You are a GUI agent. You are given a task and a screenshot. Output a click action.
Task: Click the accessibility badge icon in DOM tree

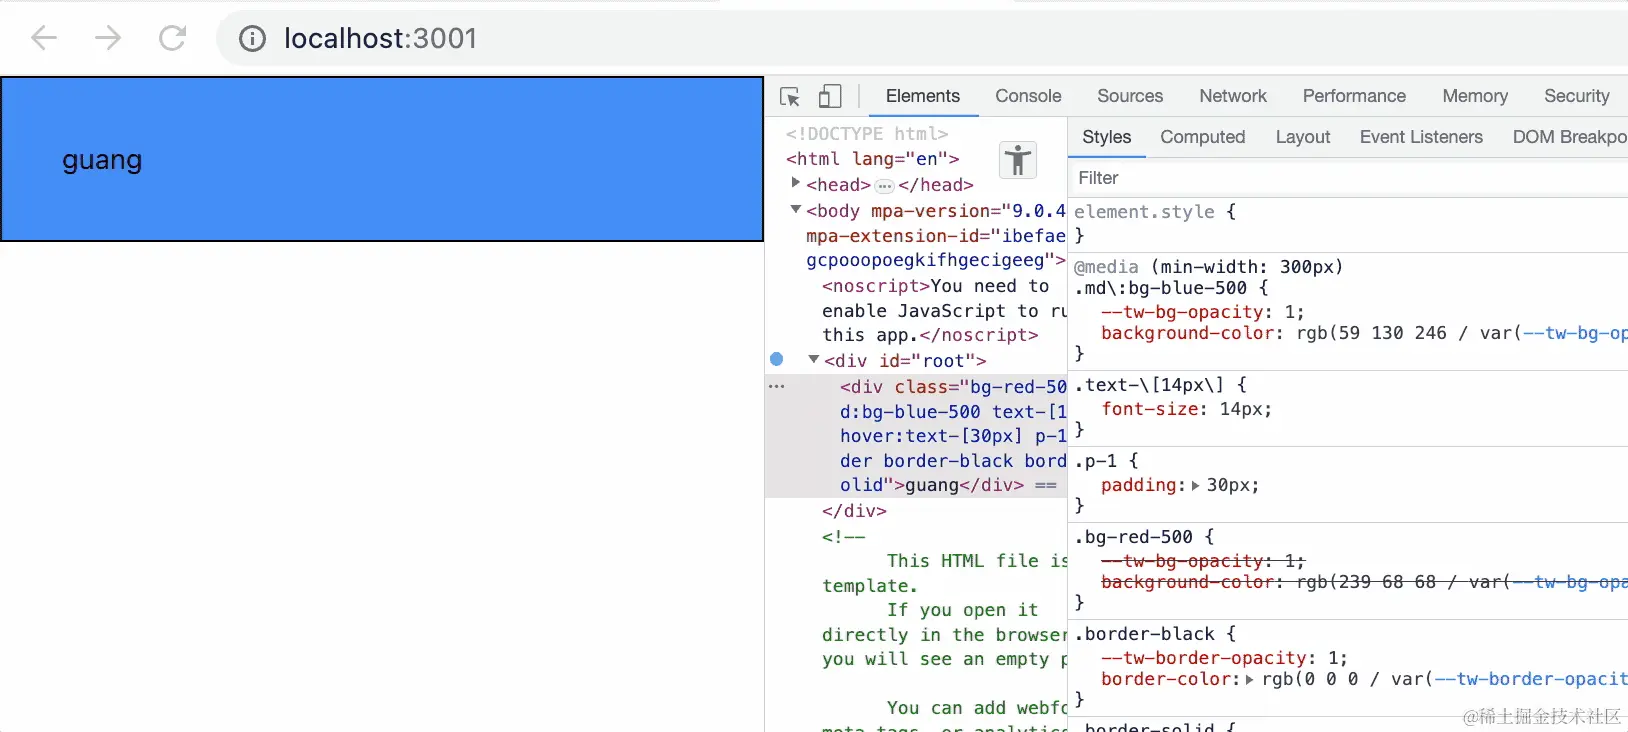(1017, 160)
